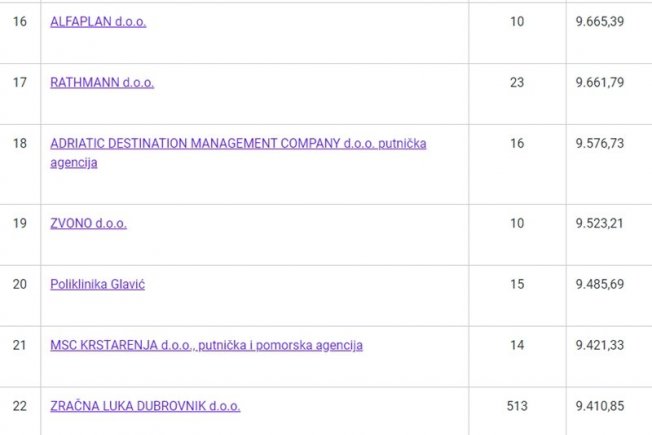The image size is (652, 435).
Task: Select the employee count 23 cell
Action: click(x=516, y=83)
